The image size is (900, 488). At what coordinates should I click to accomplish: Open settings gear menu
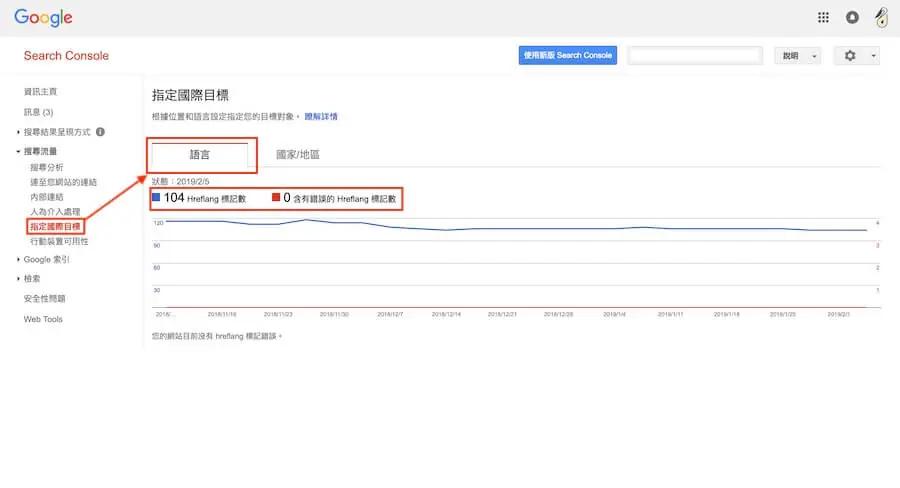tap(850, 56)
